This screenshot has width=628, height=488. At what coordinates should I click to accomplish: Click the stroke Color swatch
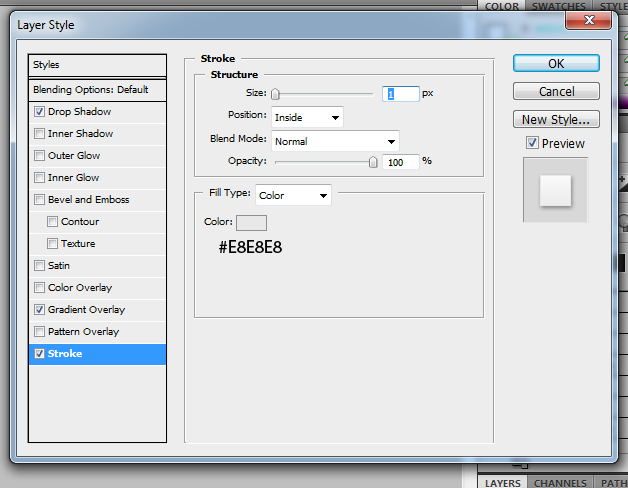[x=252, y=223]
